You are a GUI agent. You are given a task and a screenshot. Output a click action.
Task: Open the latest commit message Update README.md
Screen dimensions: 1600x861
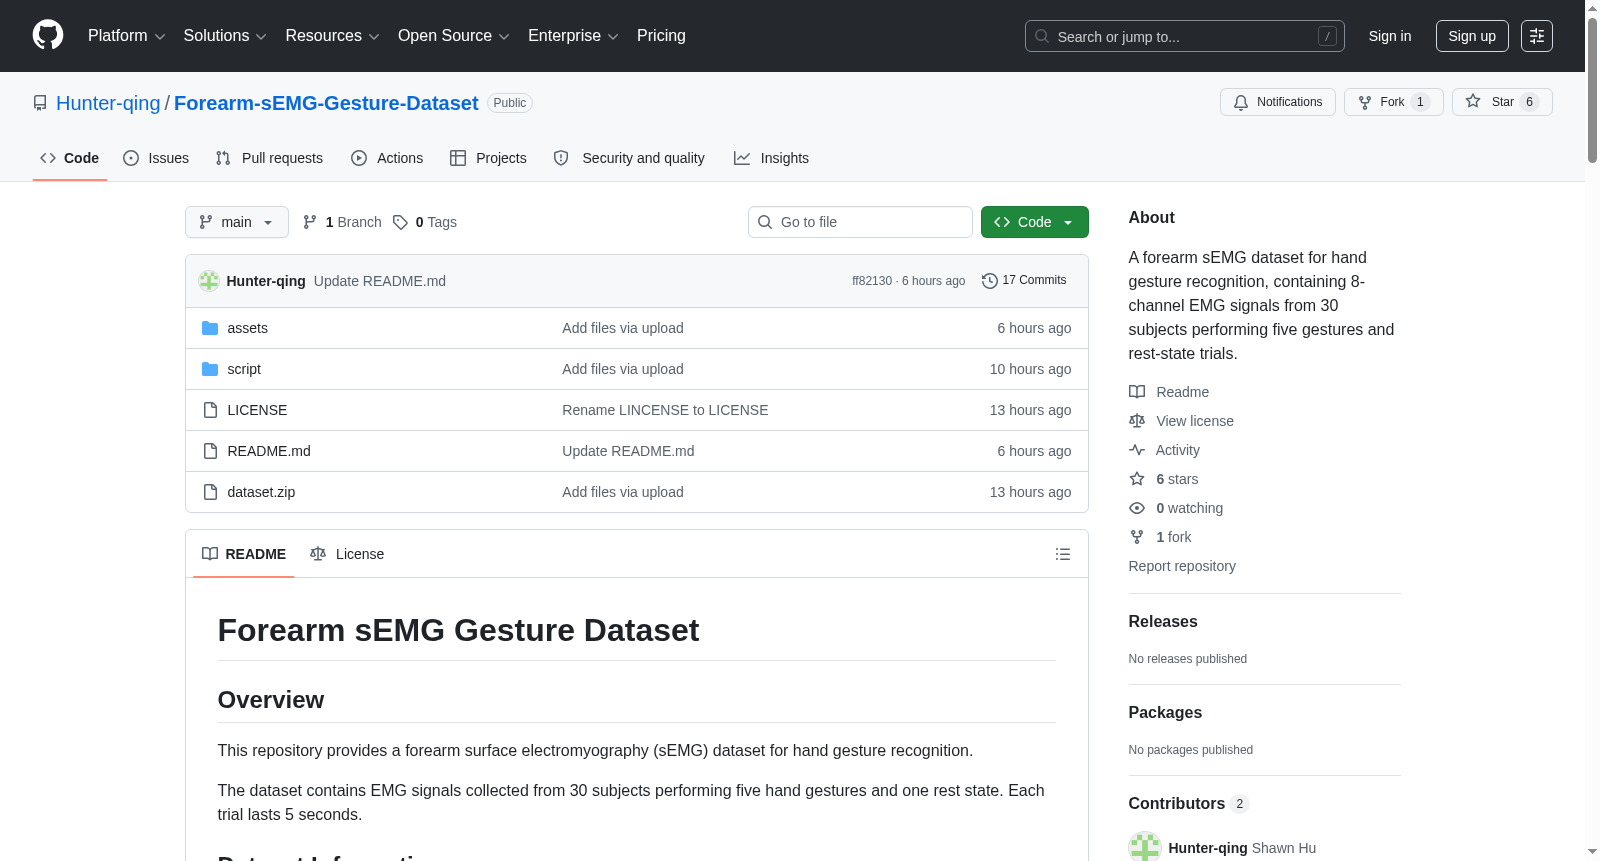(380, 281)
